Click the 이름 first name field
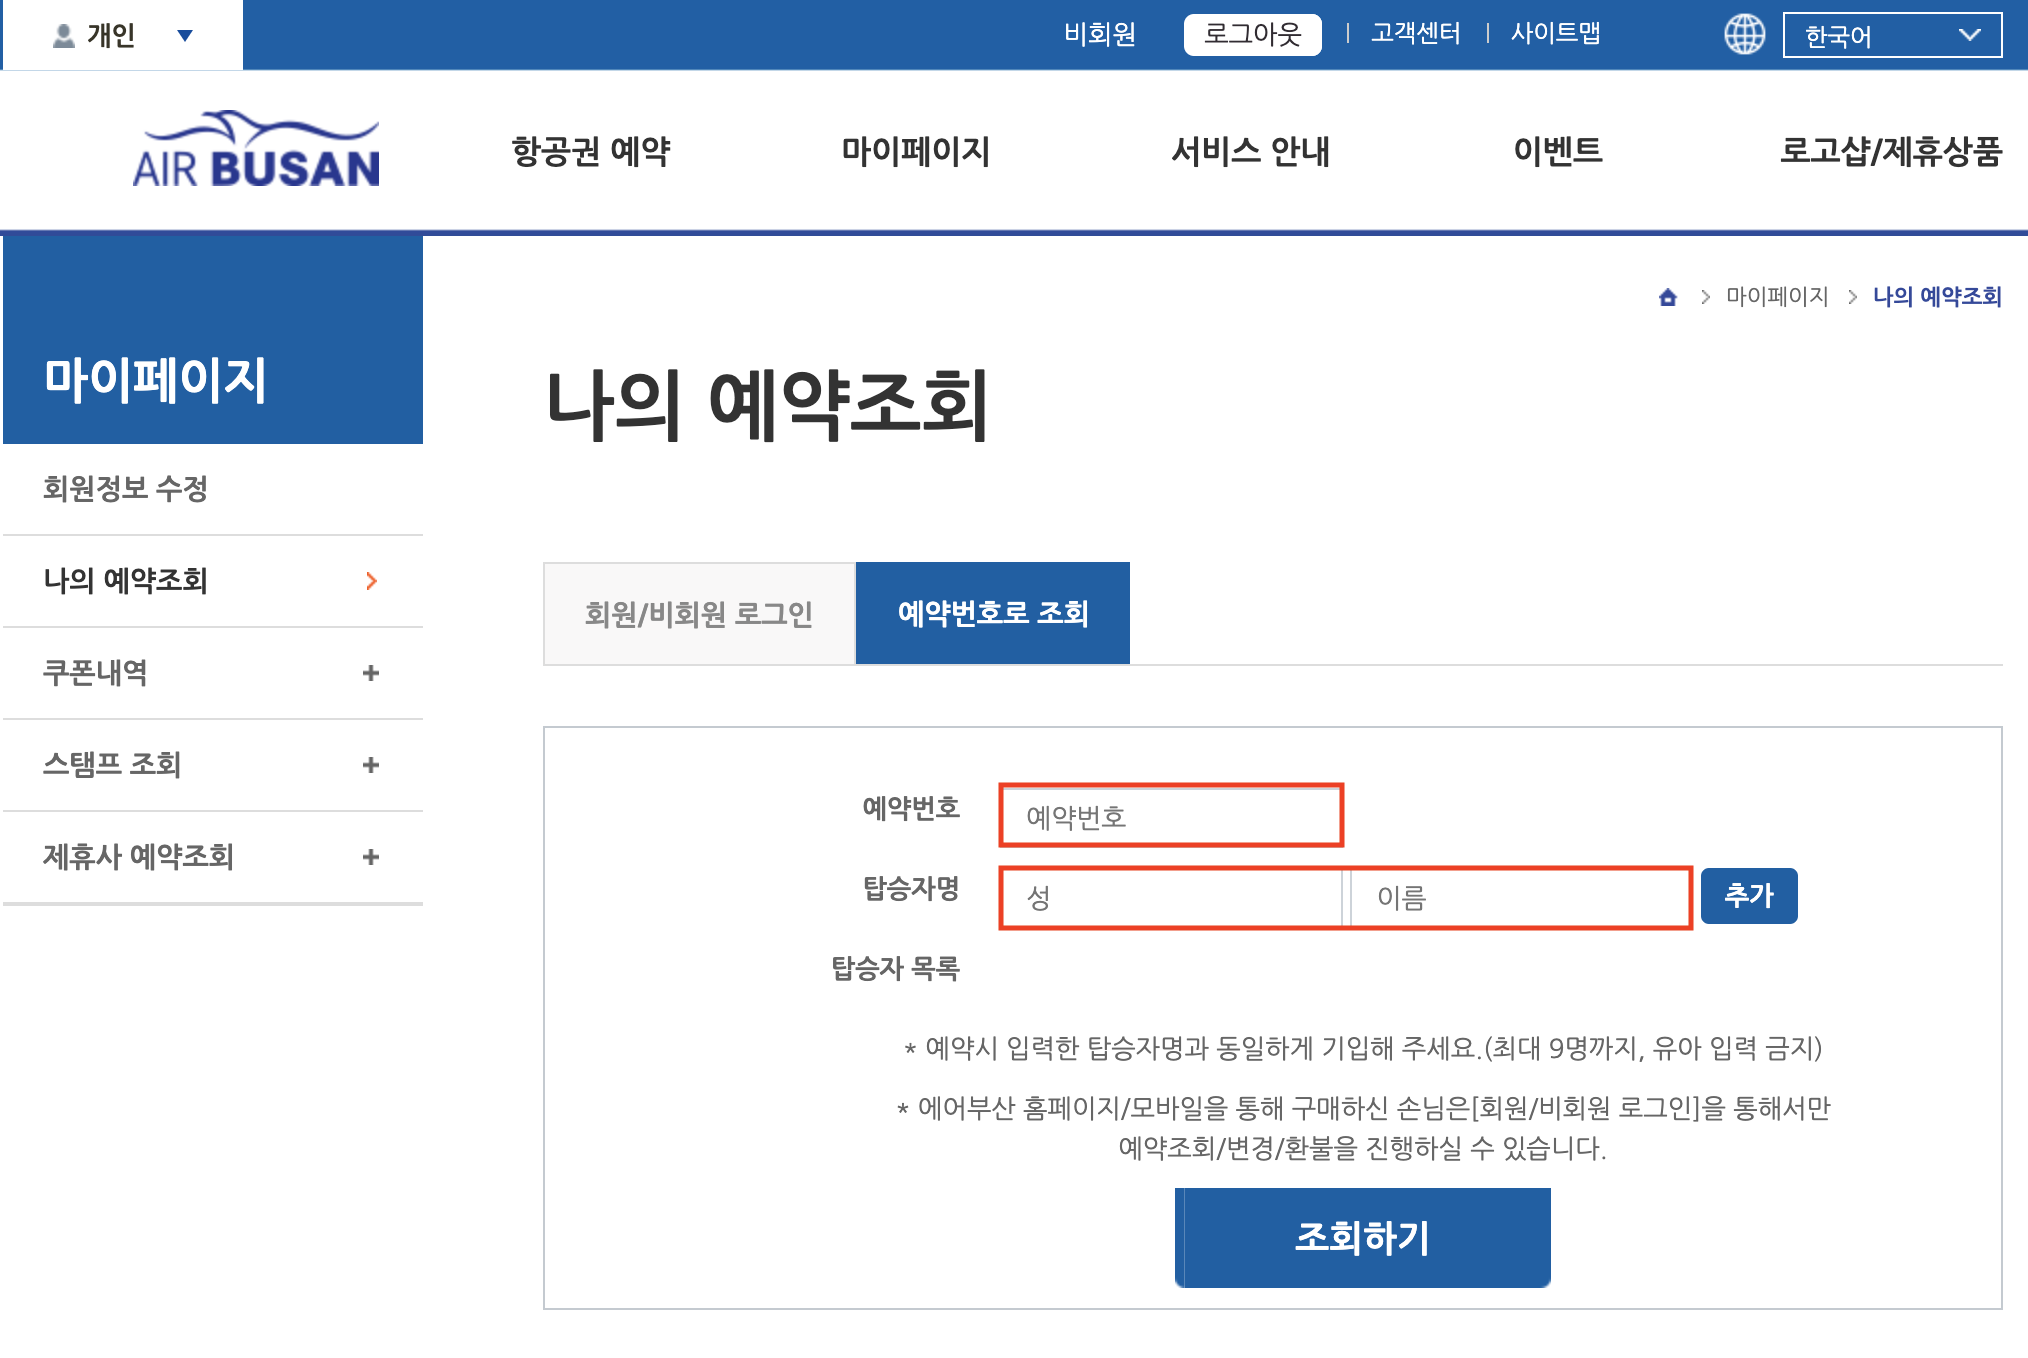The width and height of the screenshot is (2028, 1358). 1518,898
